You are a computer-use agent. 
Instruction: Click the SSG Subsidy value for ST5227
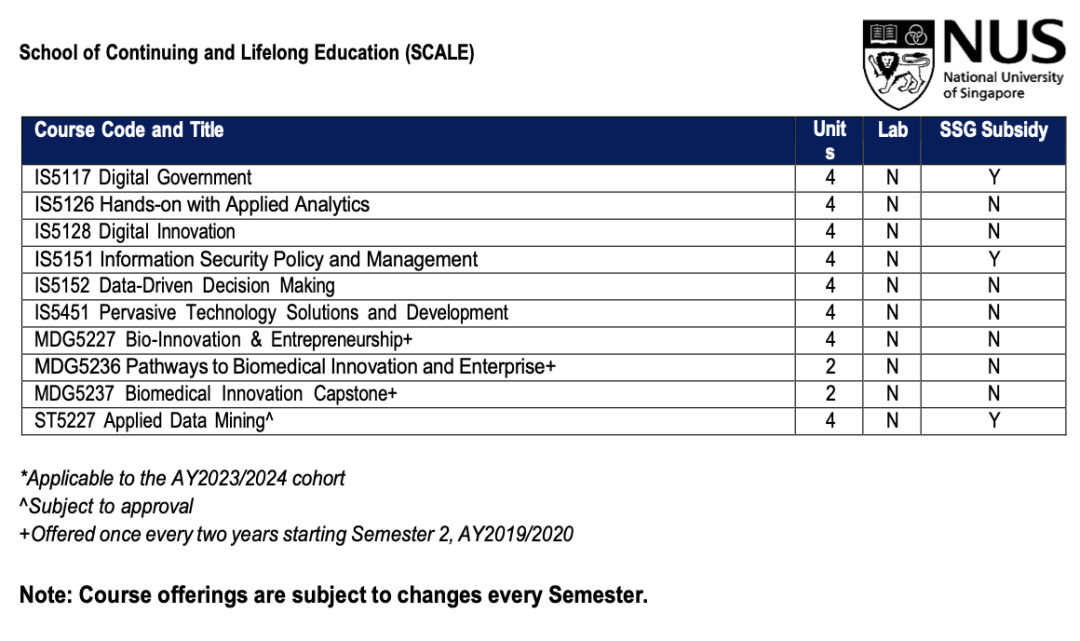(993, 421)
